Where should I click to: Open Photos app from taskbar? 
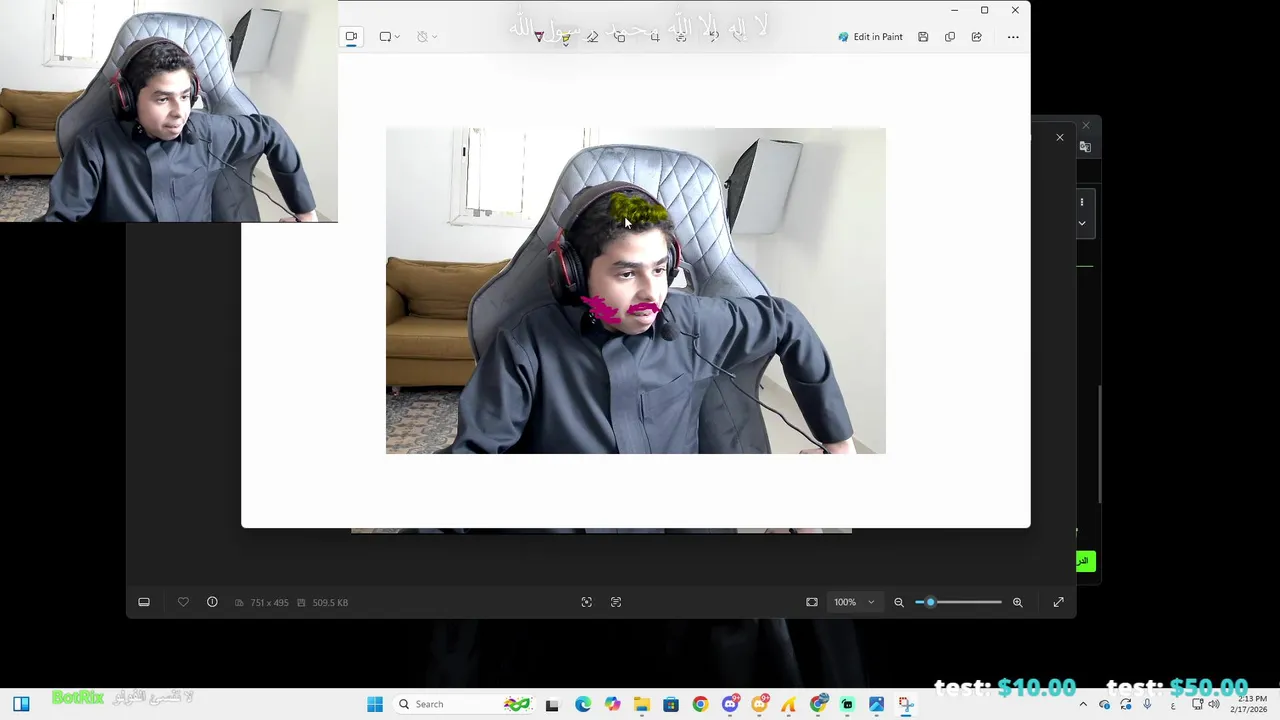pos(877,704)
